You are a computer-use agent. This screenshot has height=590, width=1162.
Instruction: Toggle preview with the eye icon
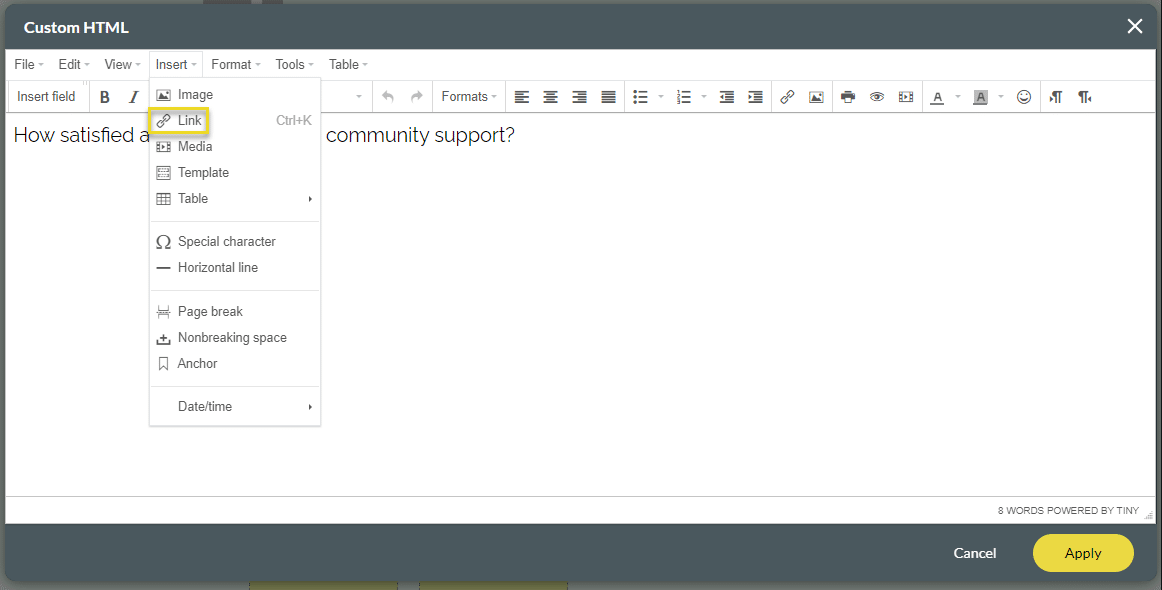pos(877,97)
